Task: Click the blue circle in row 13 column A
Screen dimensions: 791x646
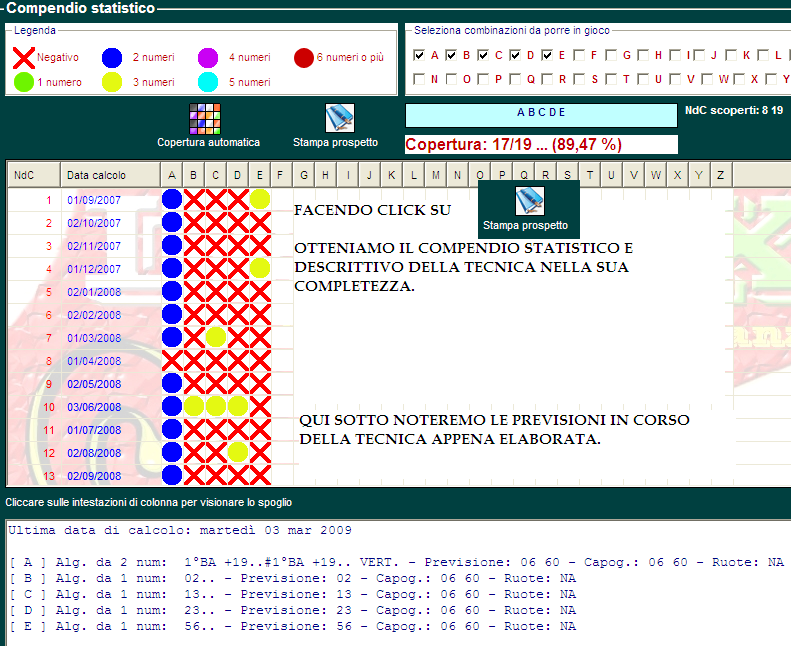Action: point(172,476)
